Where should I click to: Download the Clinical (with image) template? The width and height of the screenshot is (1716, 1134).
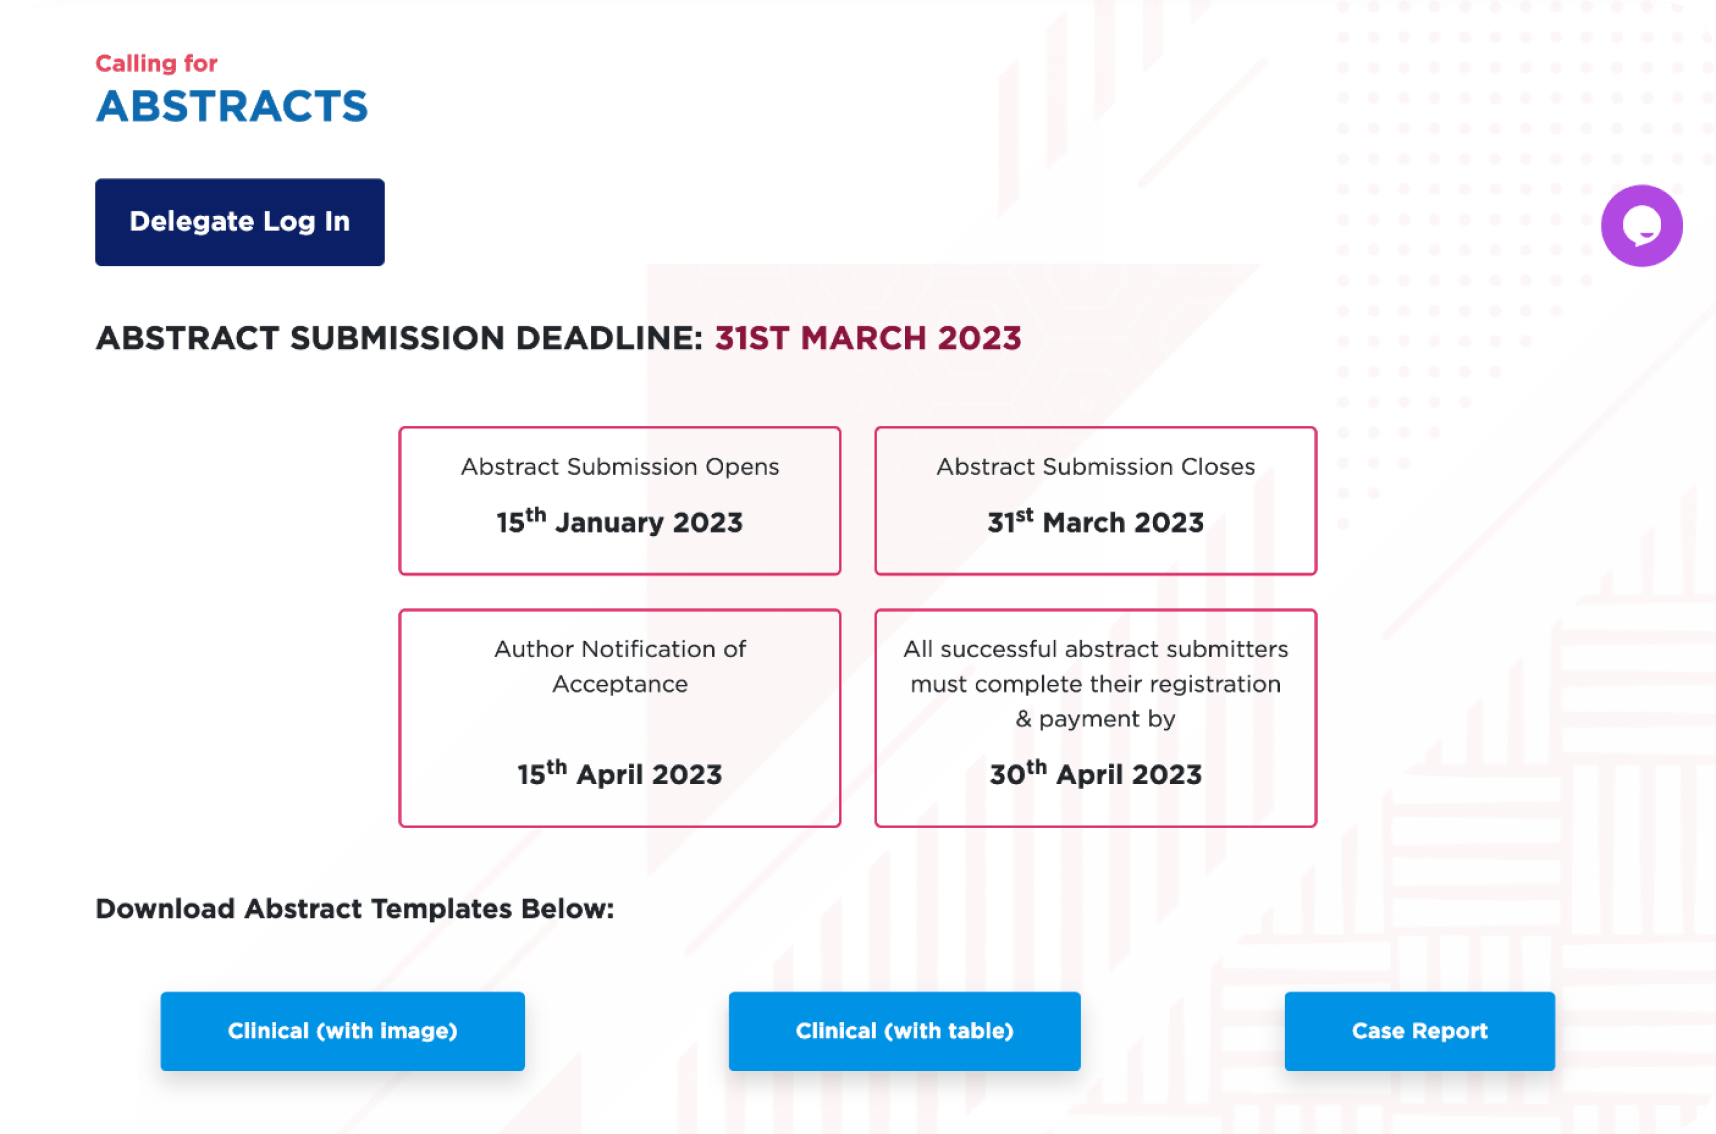click(342, 1031)
